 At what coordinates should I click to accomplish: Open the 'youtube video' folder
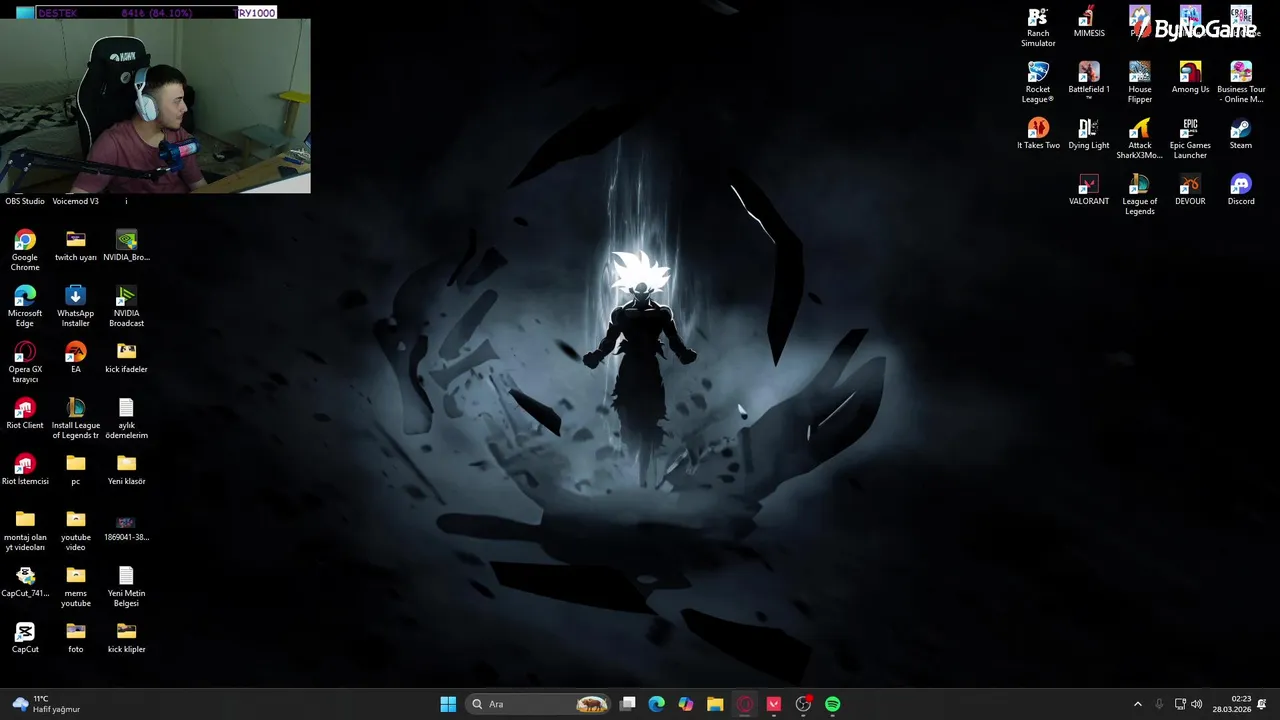pyautogui.click(x=76, y=529)
